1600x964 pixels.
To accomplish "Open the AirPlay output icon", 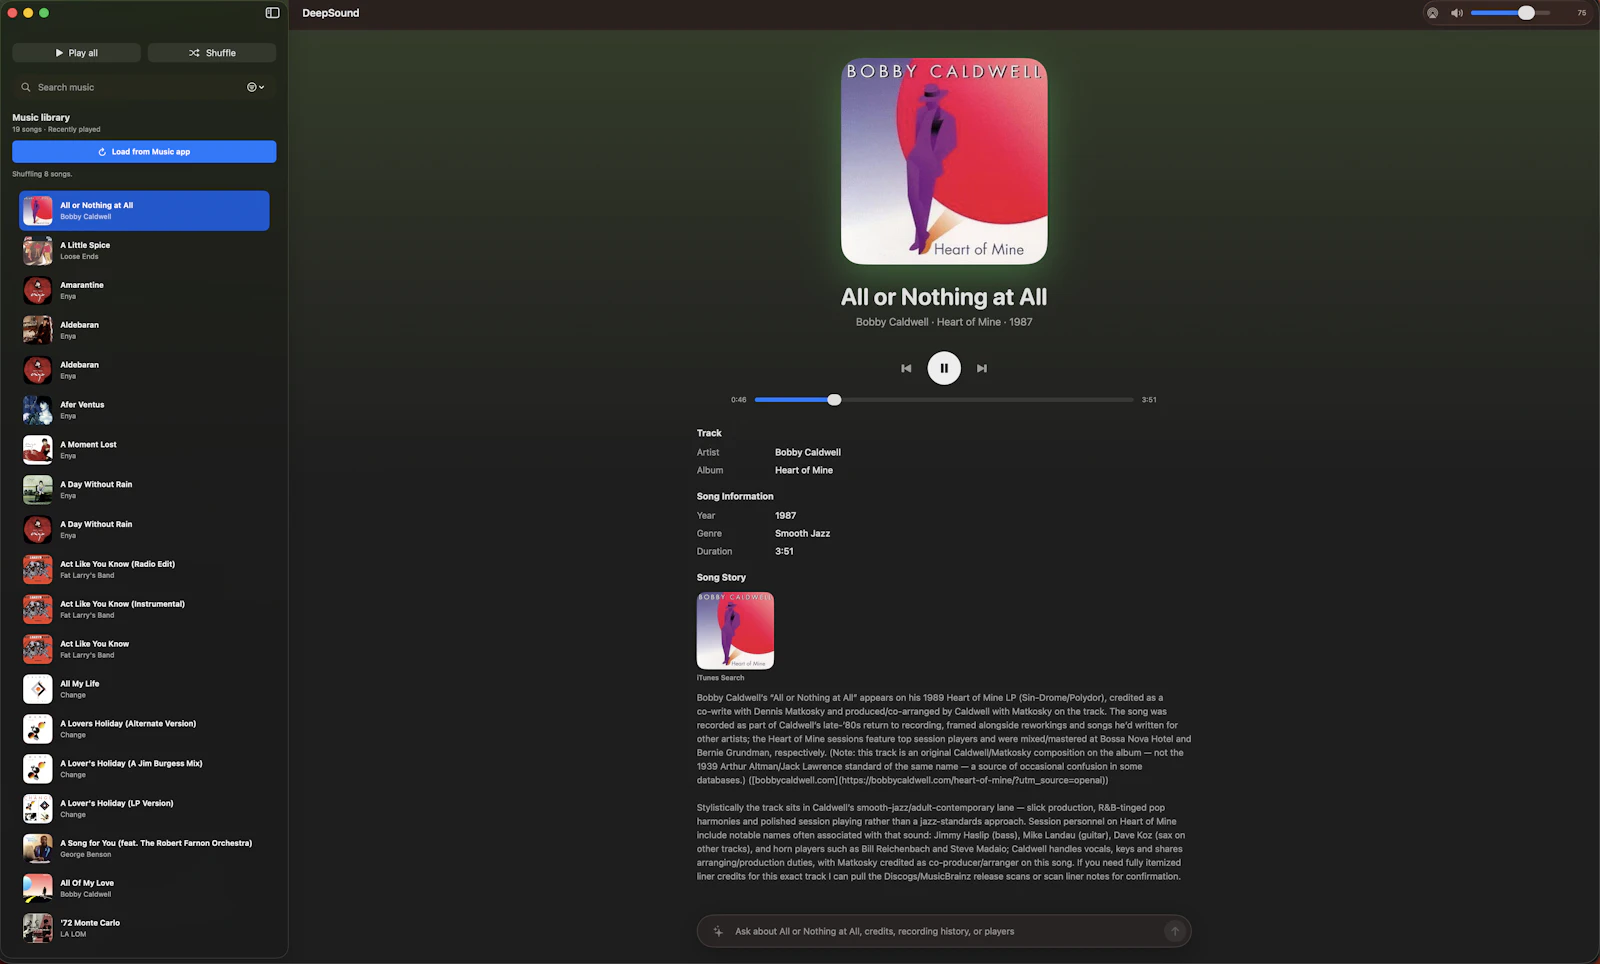I will click(1432, 13).
